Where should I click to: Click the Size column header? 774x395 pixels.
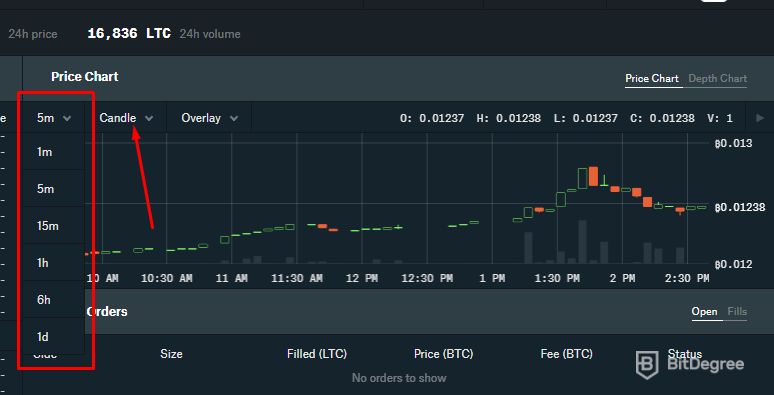pyautogui.click(x=171, y=354)
